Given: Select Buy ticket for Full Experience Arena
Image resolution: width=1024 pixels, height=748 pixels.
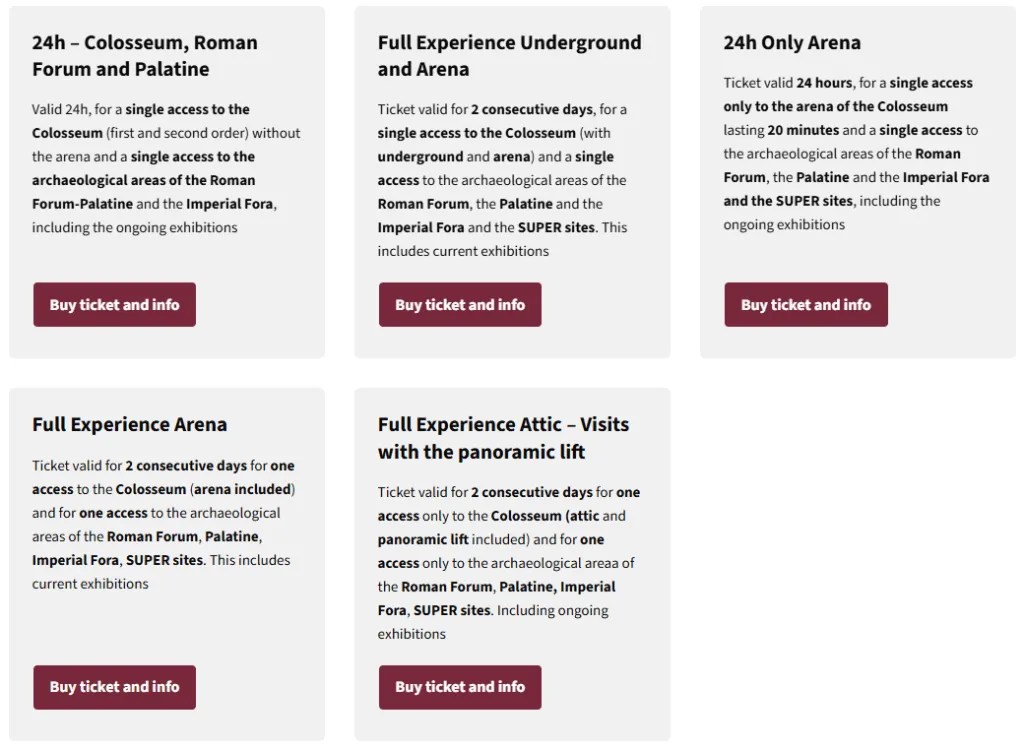Looking at the screenshot, I should [x=114, y=687].
